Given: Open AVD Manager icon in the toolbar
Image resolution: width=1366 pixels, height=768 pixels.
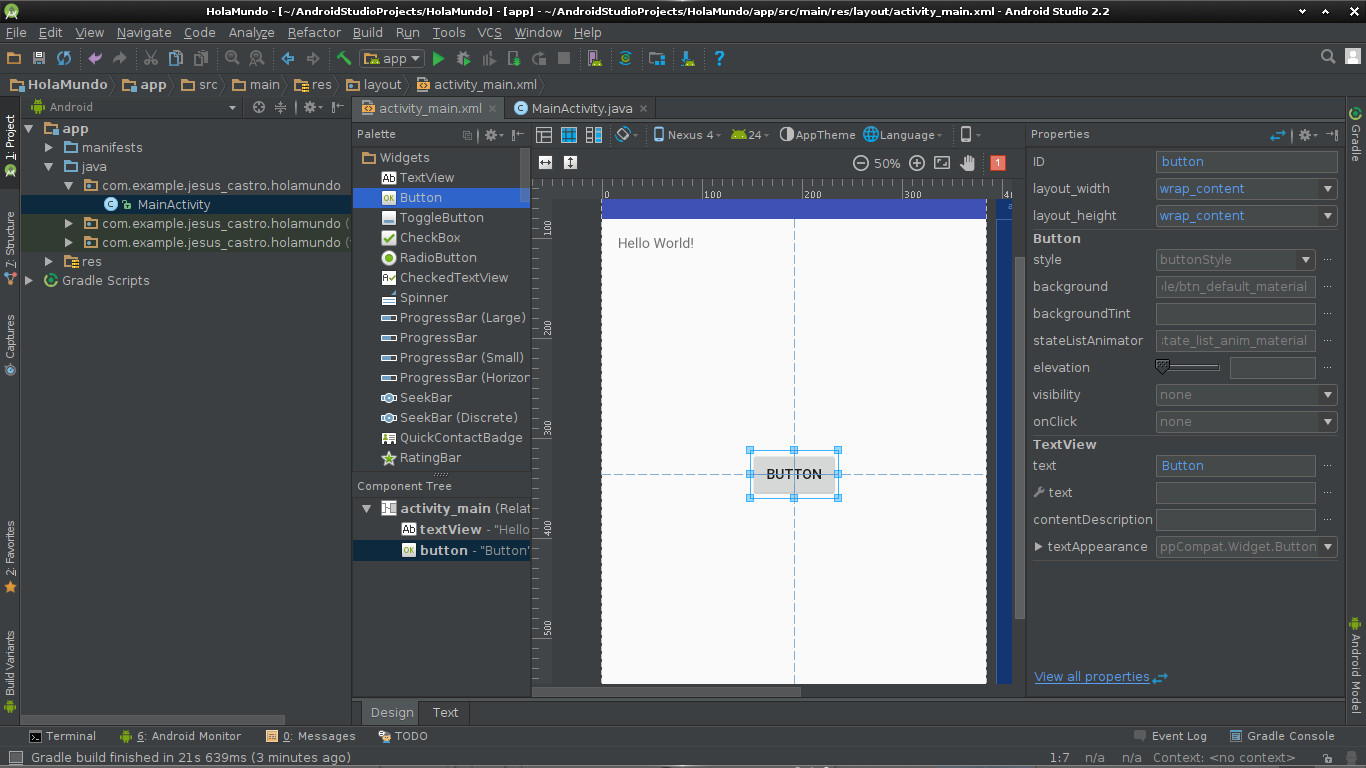Looking at the screenshot, I should [594, 58].
